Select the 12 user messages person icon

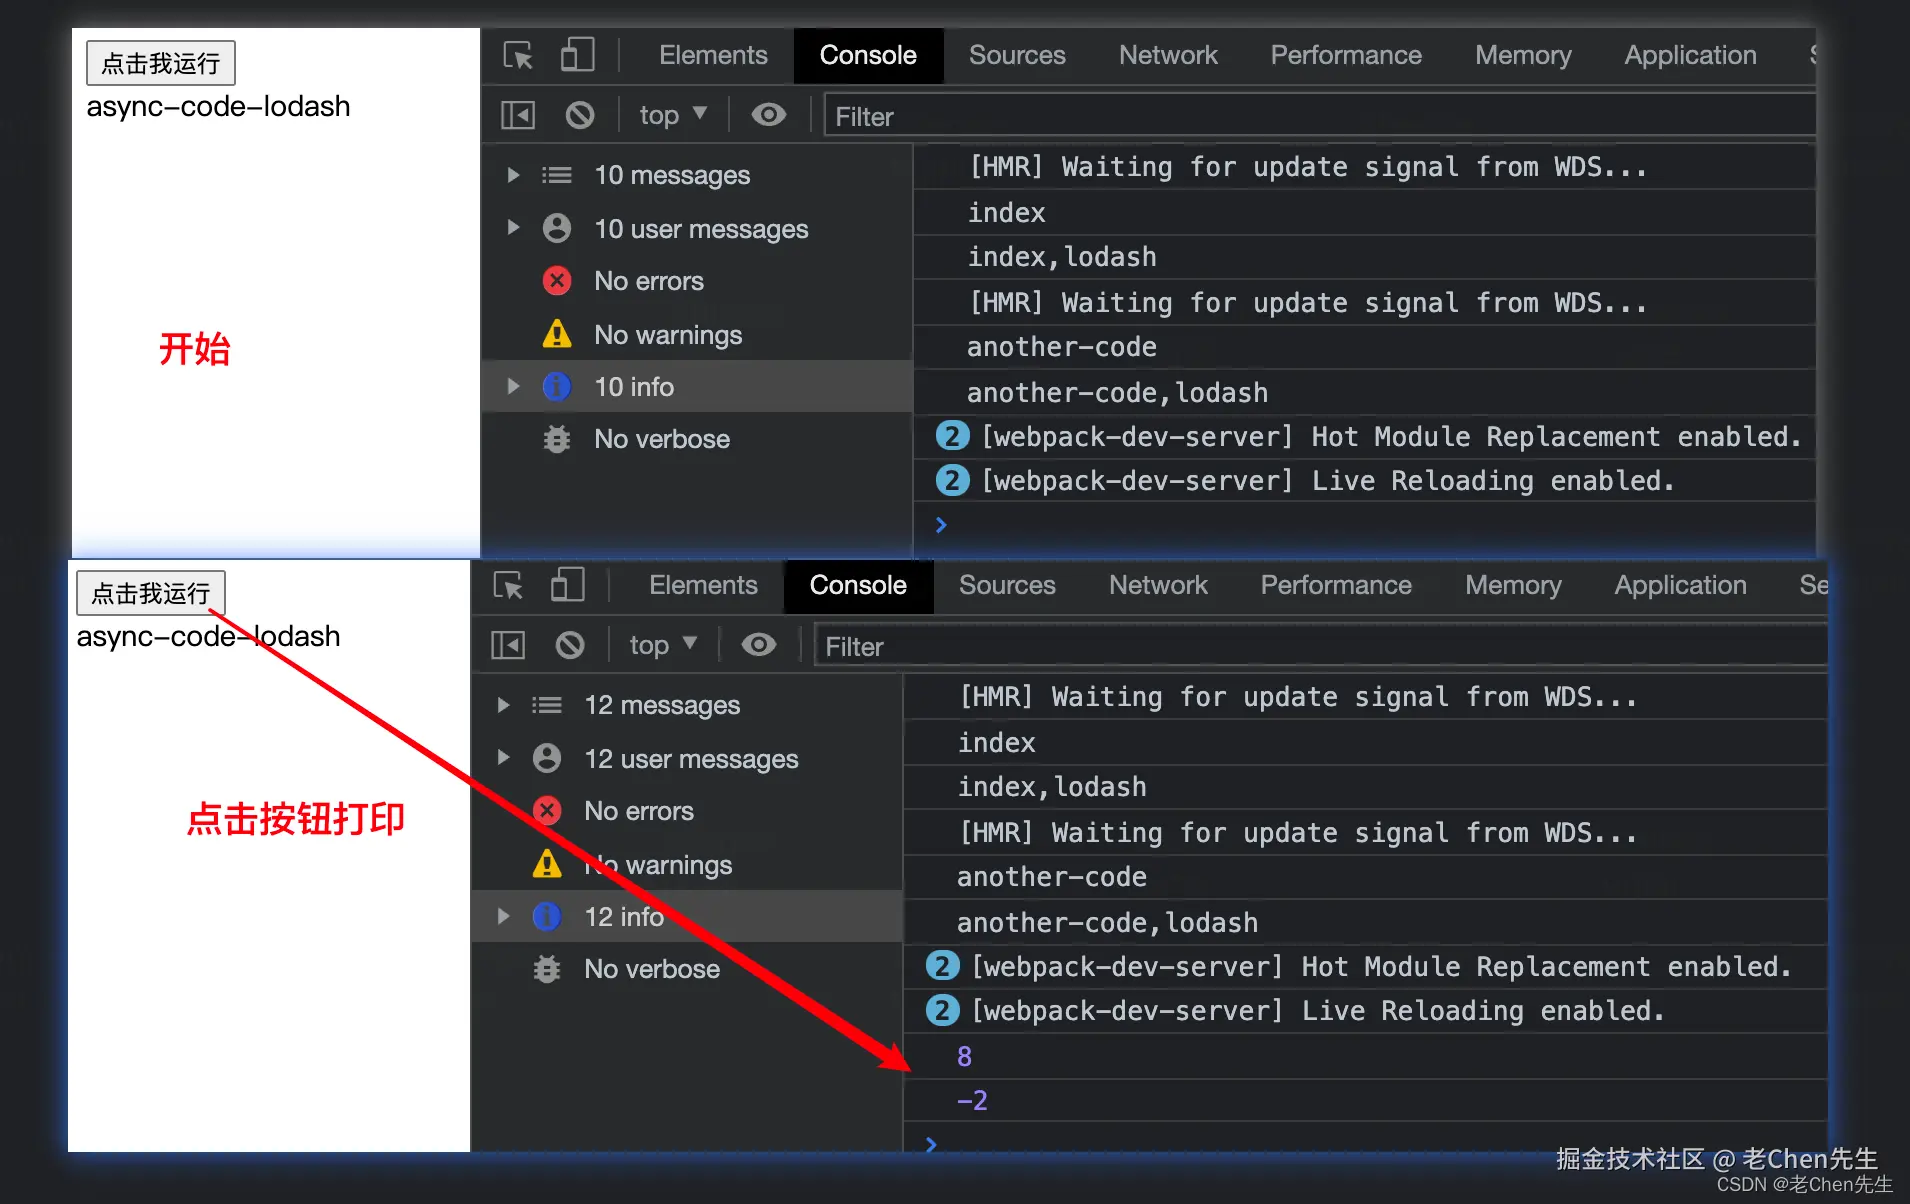[547, 758]
